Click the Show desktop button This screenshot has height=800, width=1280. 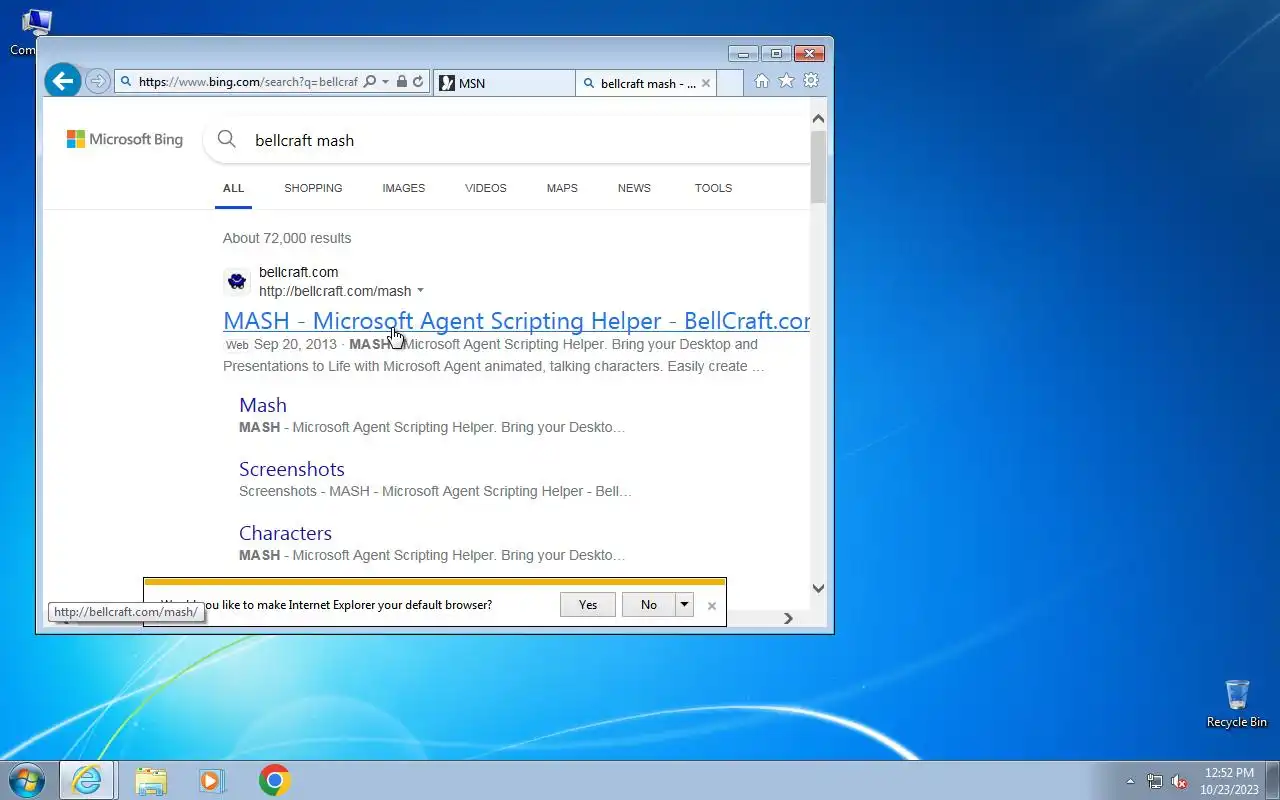click(1272, 781)
